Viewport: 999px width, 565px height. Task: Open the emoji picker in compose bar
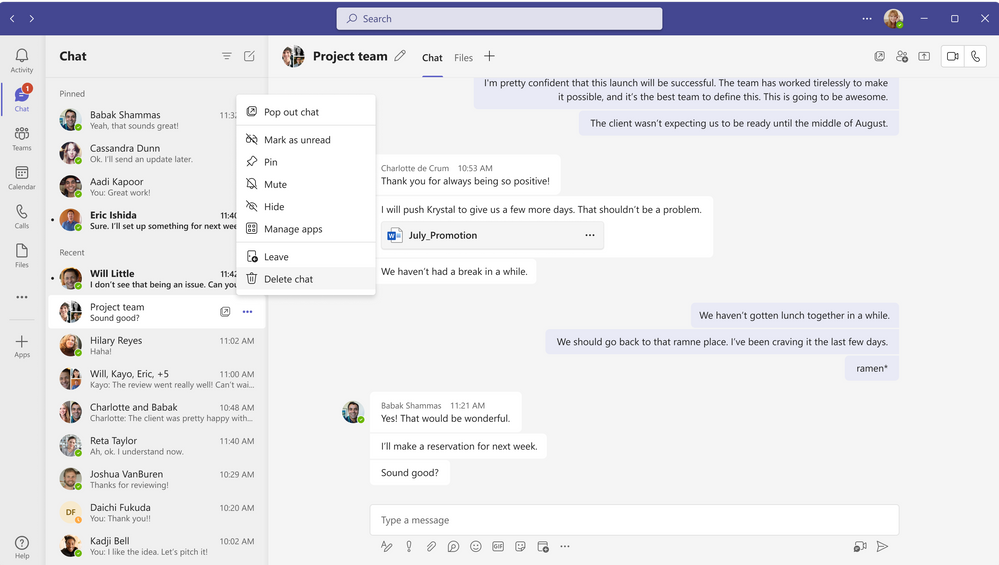click(475, 547)
